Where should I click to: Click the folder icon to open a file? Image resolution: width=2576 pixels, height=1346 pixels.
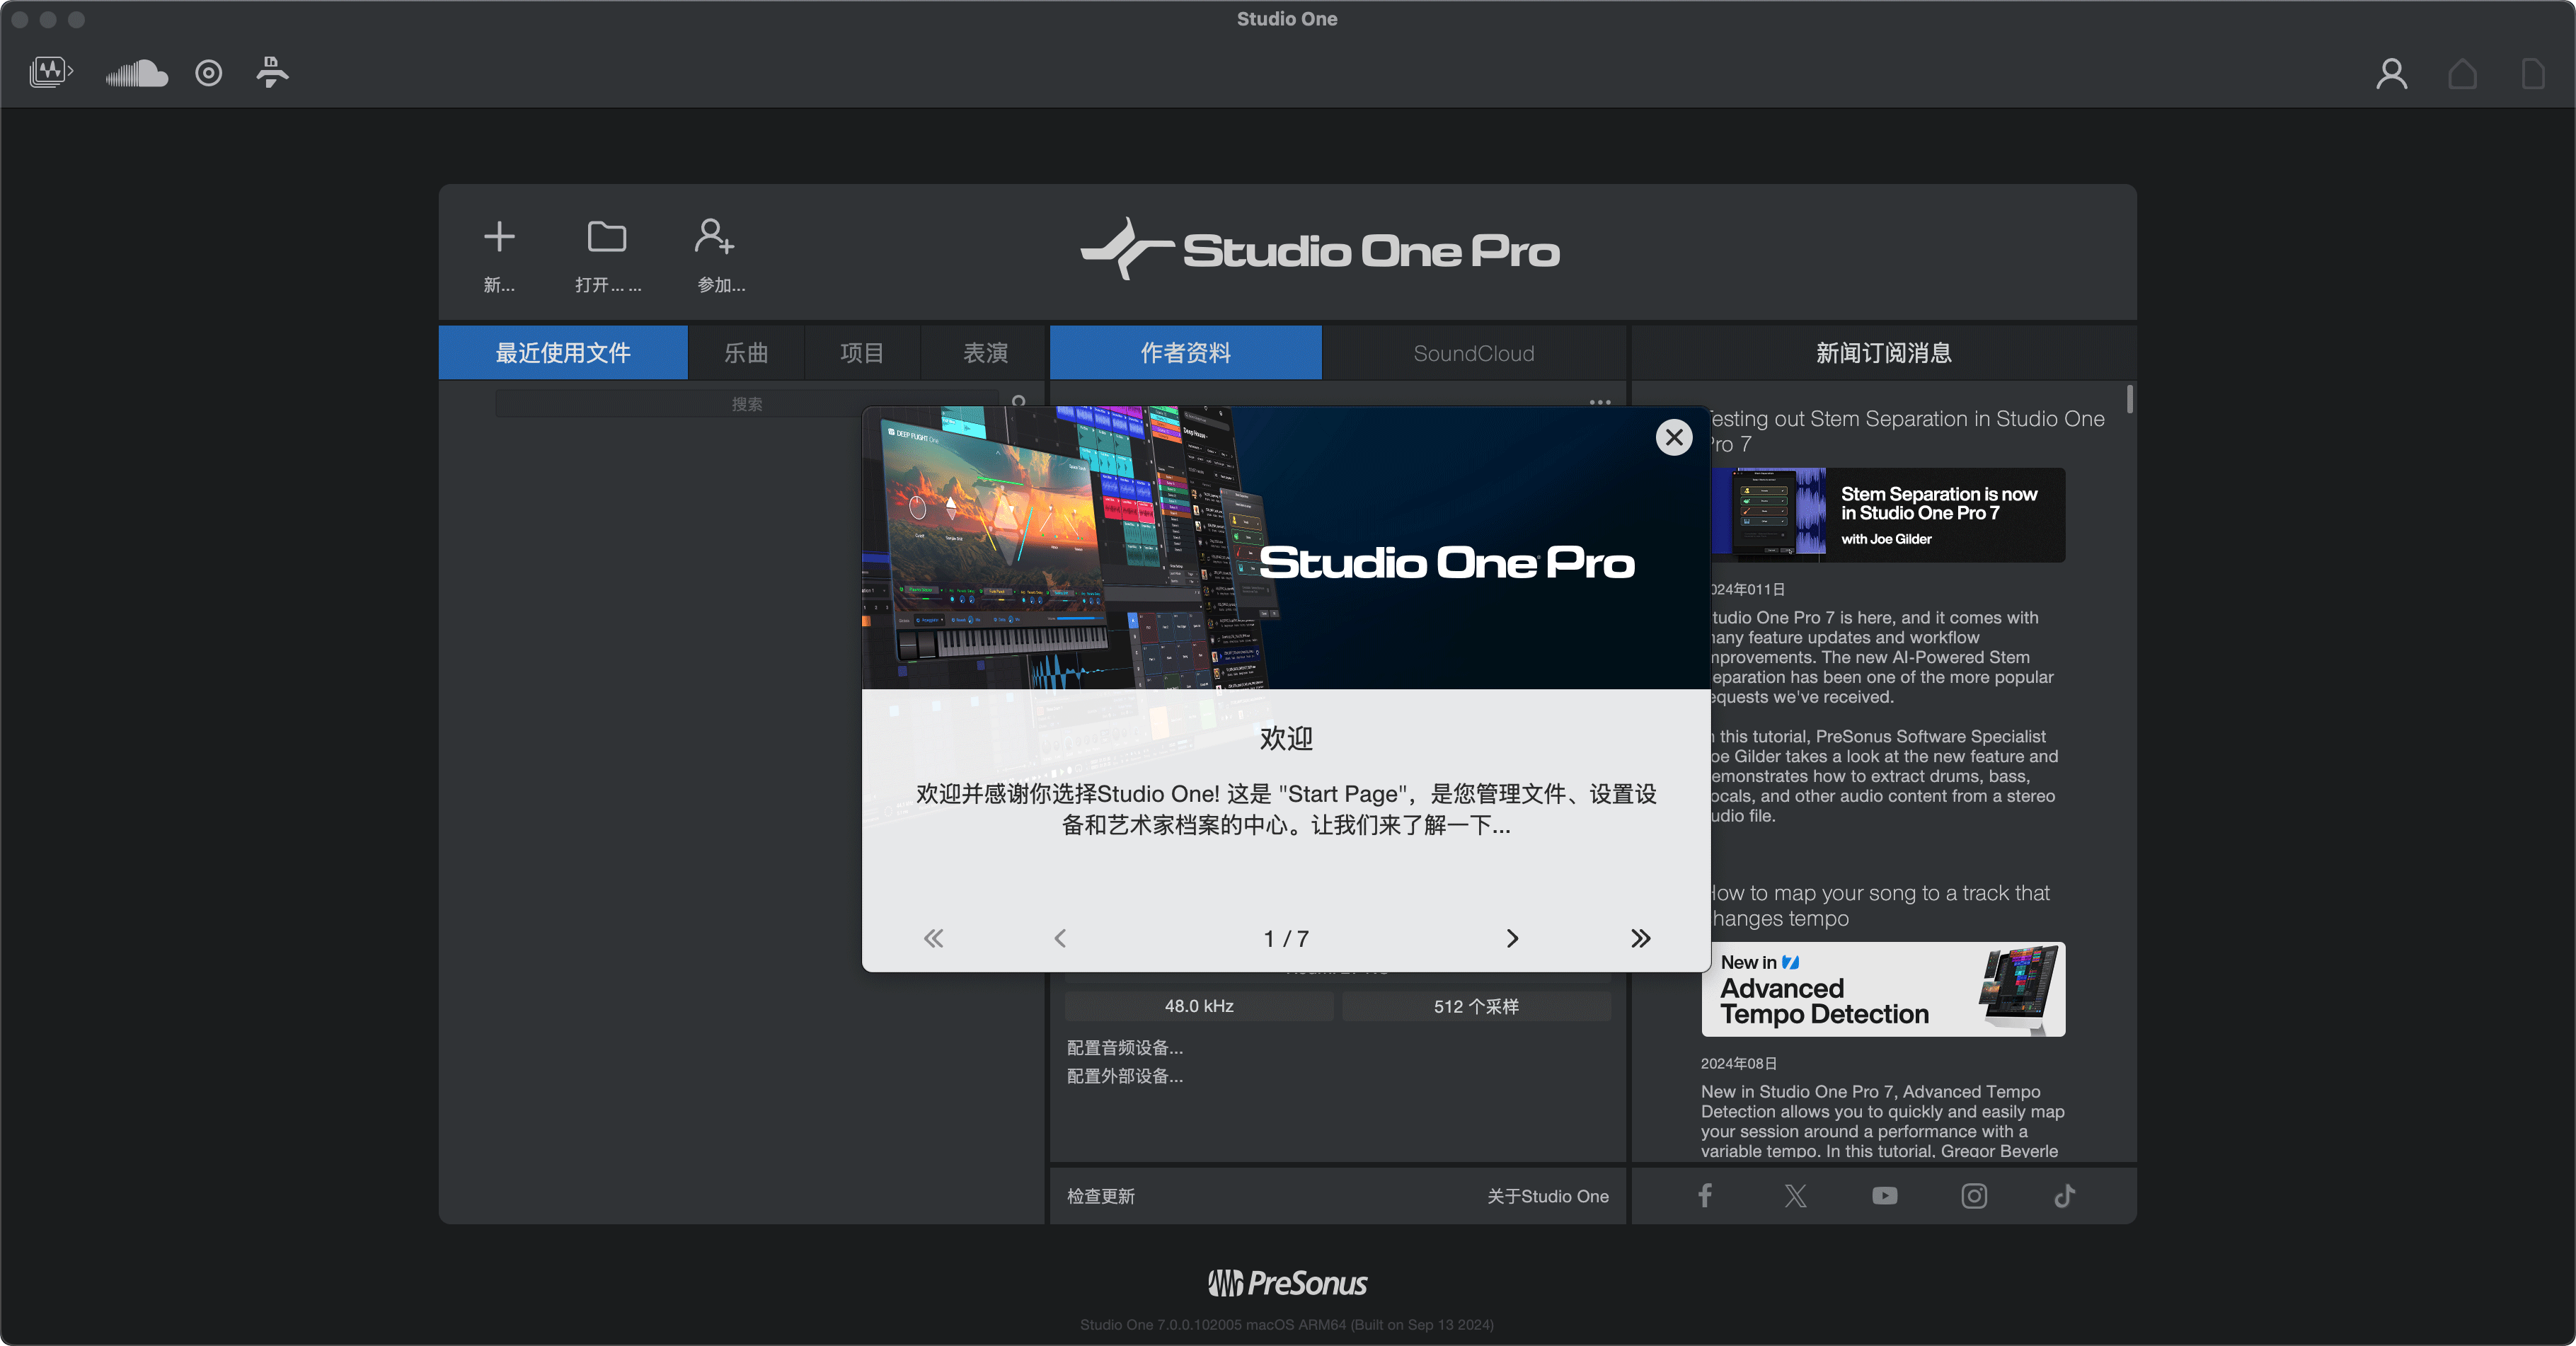606,237
